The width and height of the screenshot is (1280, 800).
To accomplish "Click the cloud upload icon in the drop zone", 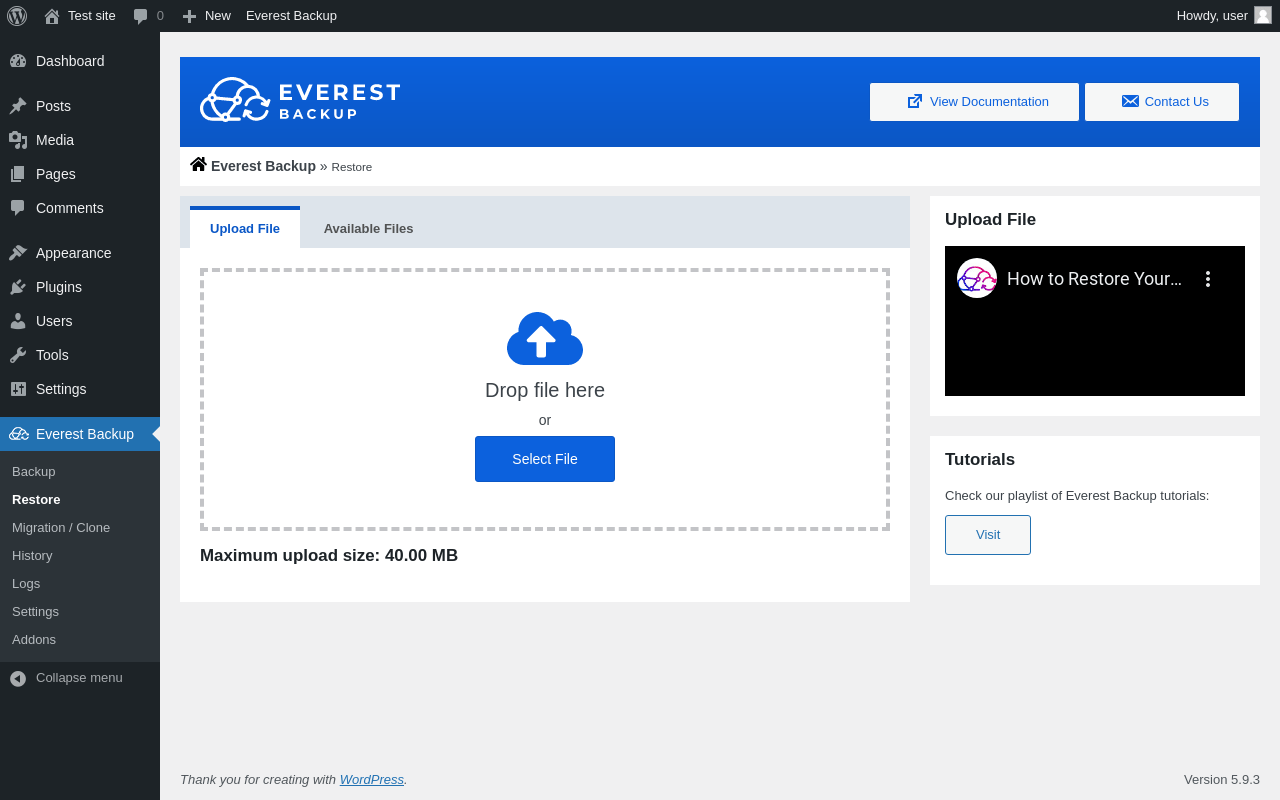I will (545, 339).
